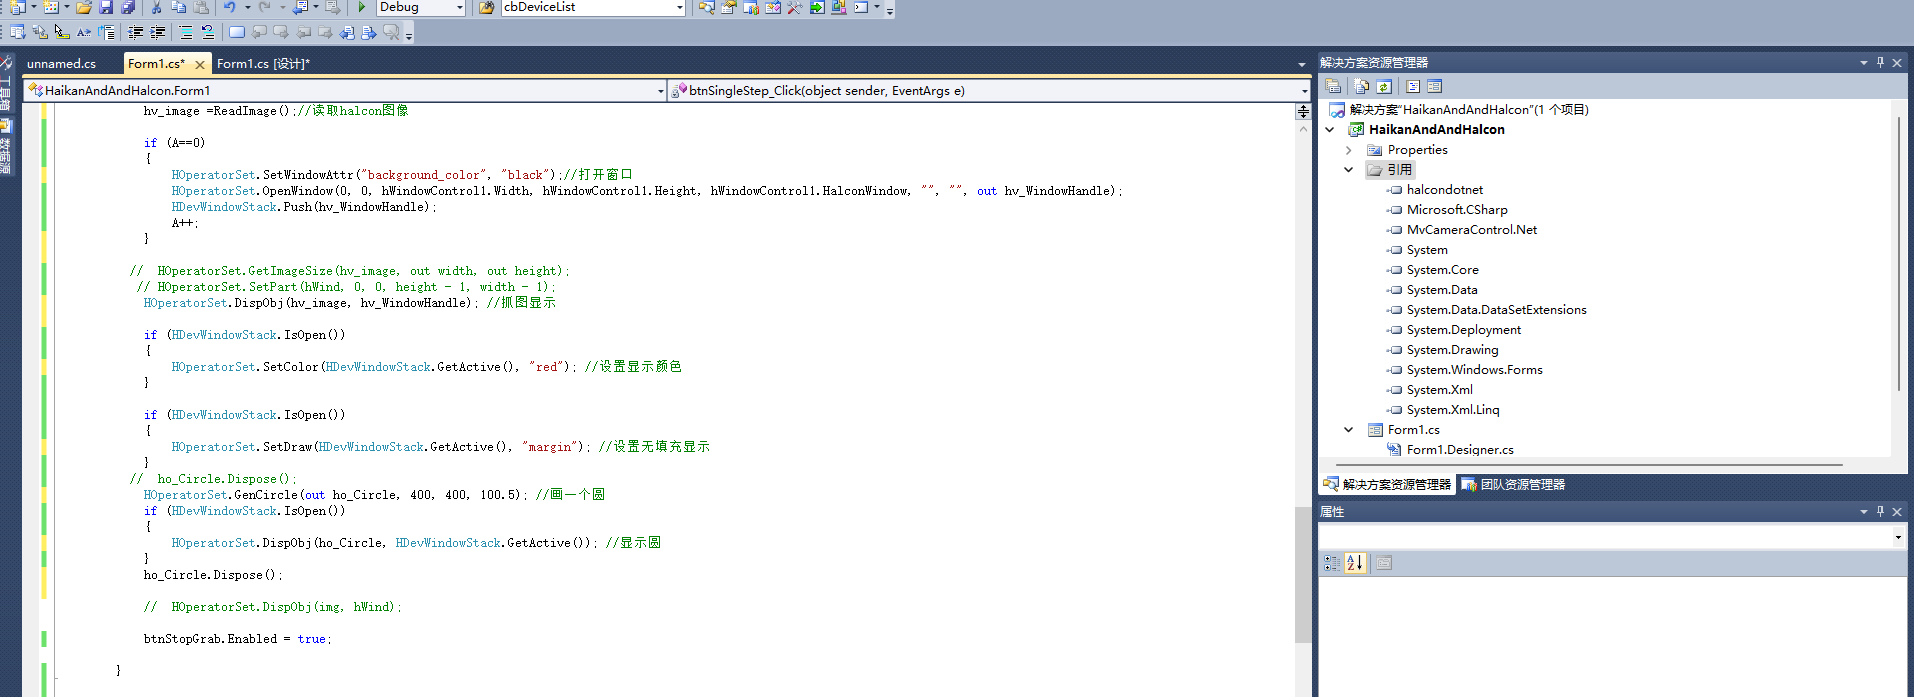The image size is (1914, 697).
Task: Toggle auto-hide pin on the Properties panel
Action: point(1880,511)
